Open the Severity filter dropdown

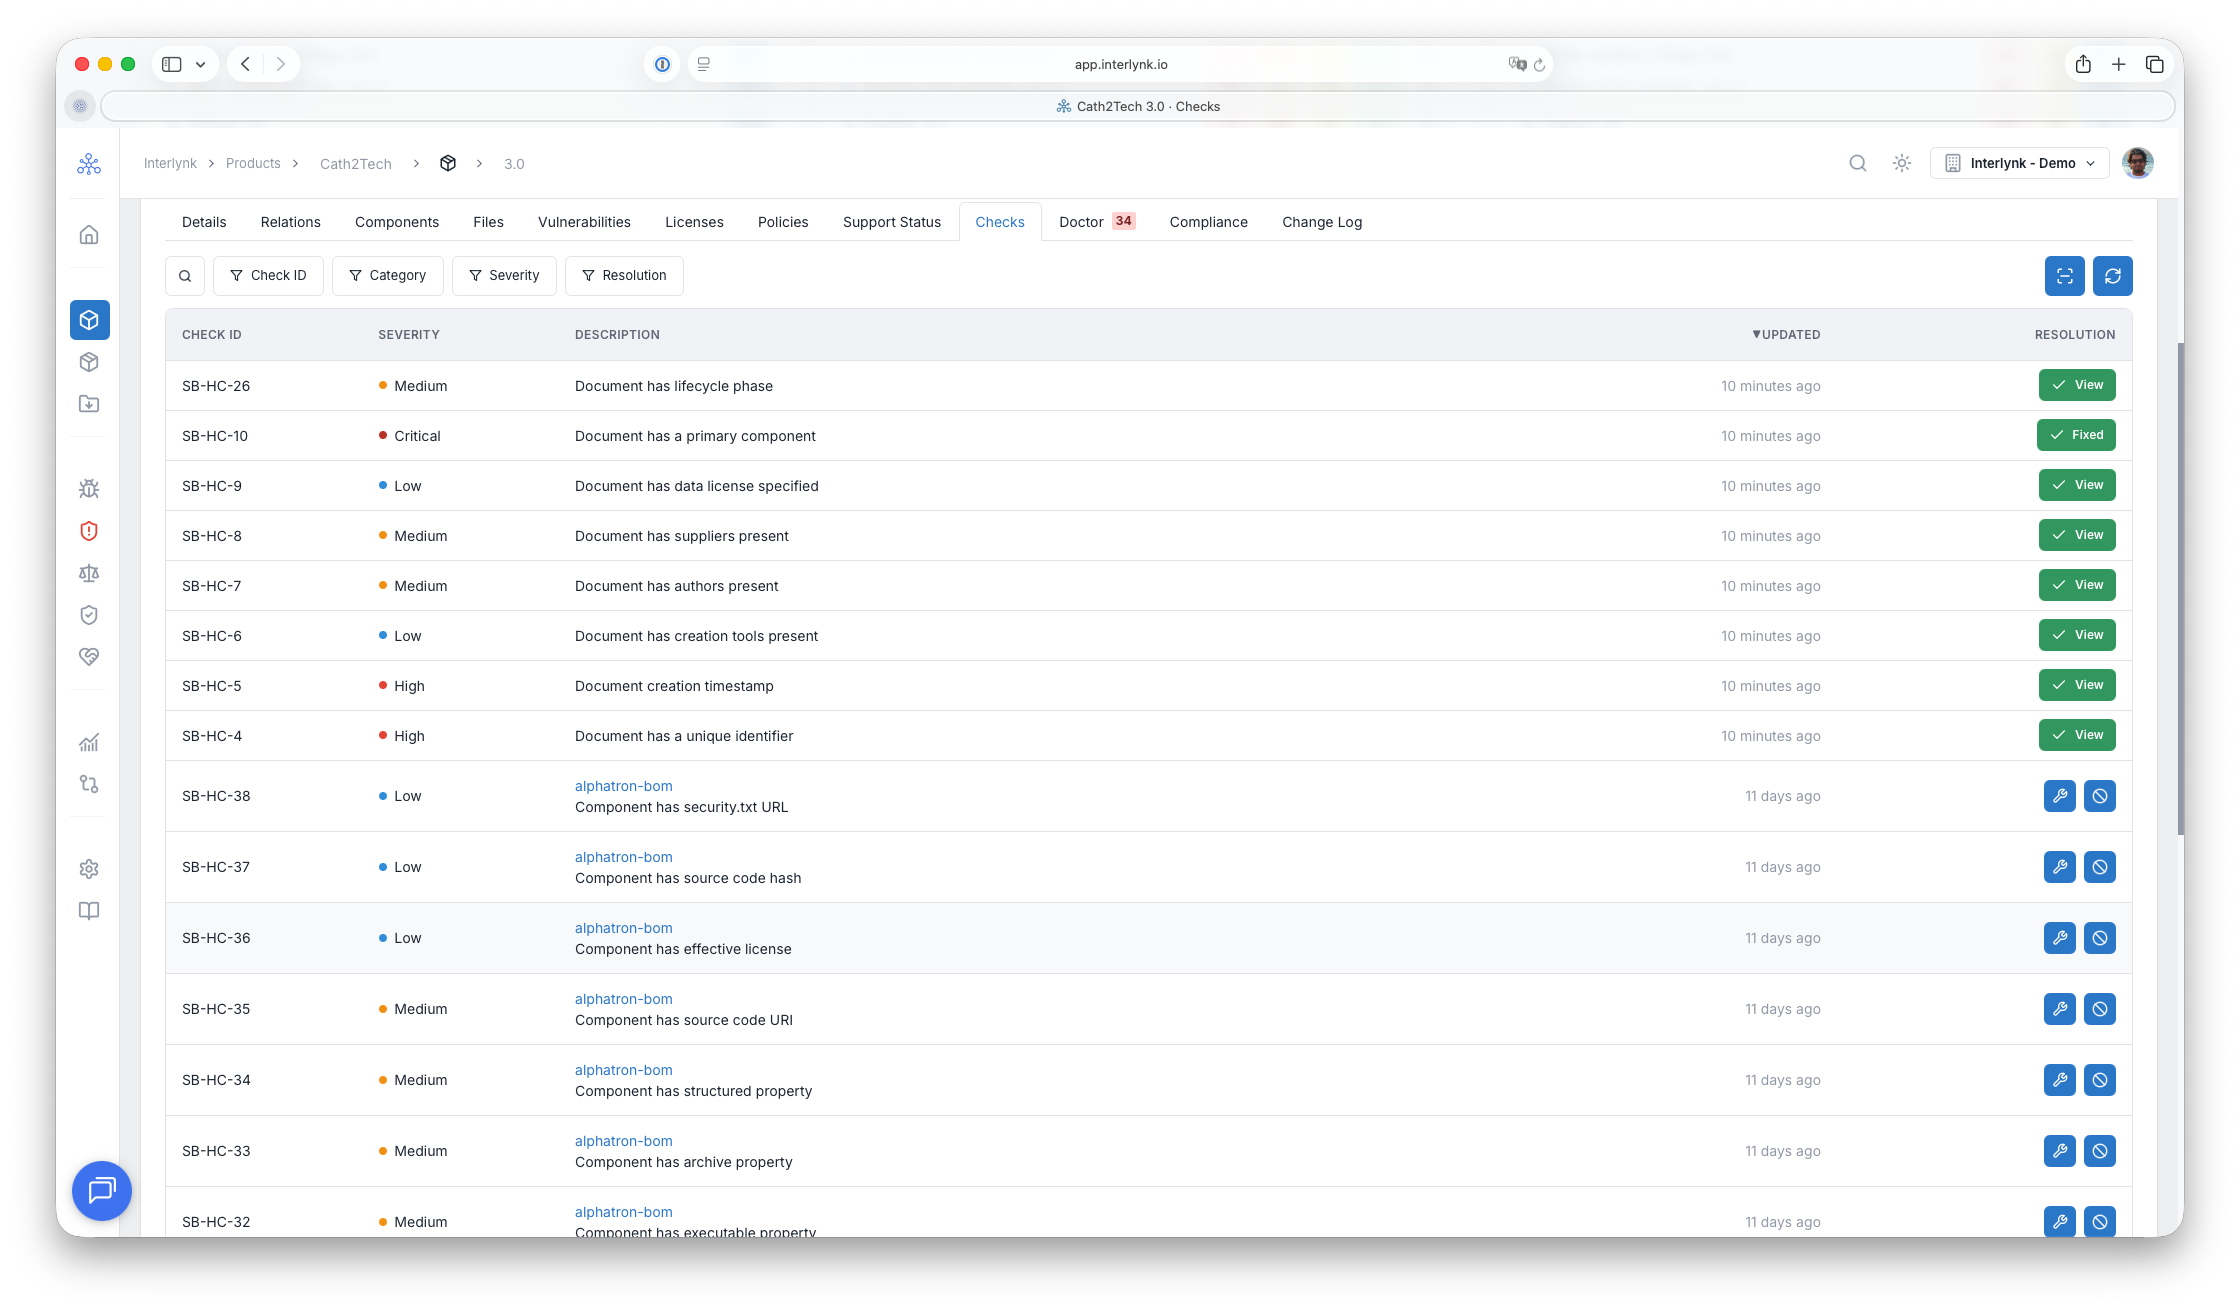pyautogui.click(x=504, y=276)
